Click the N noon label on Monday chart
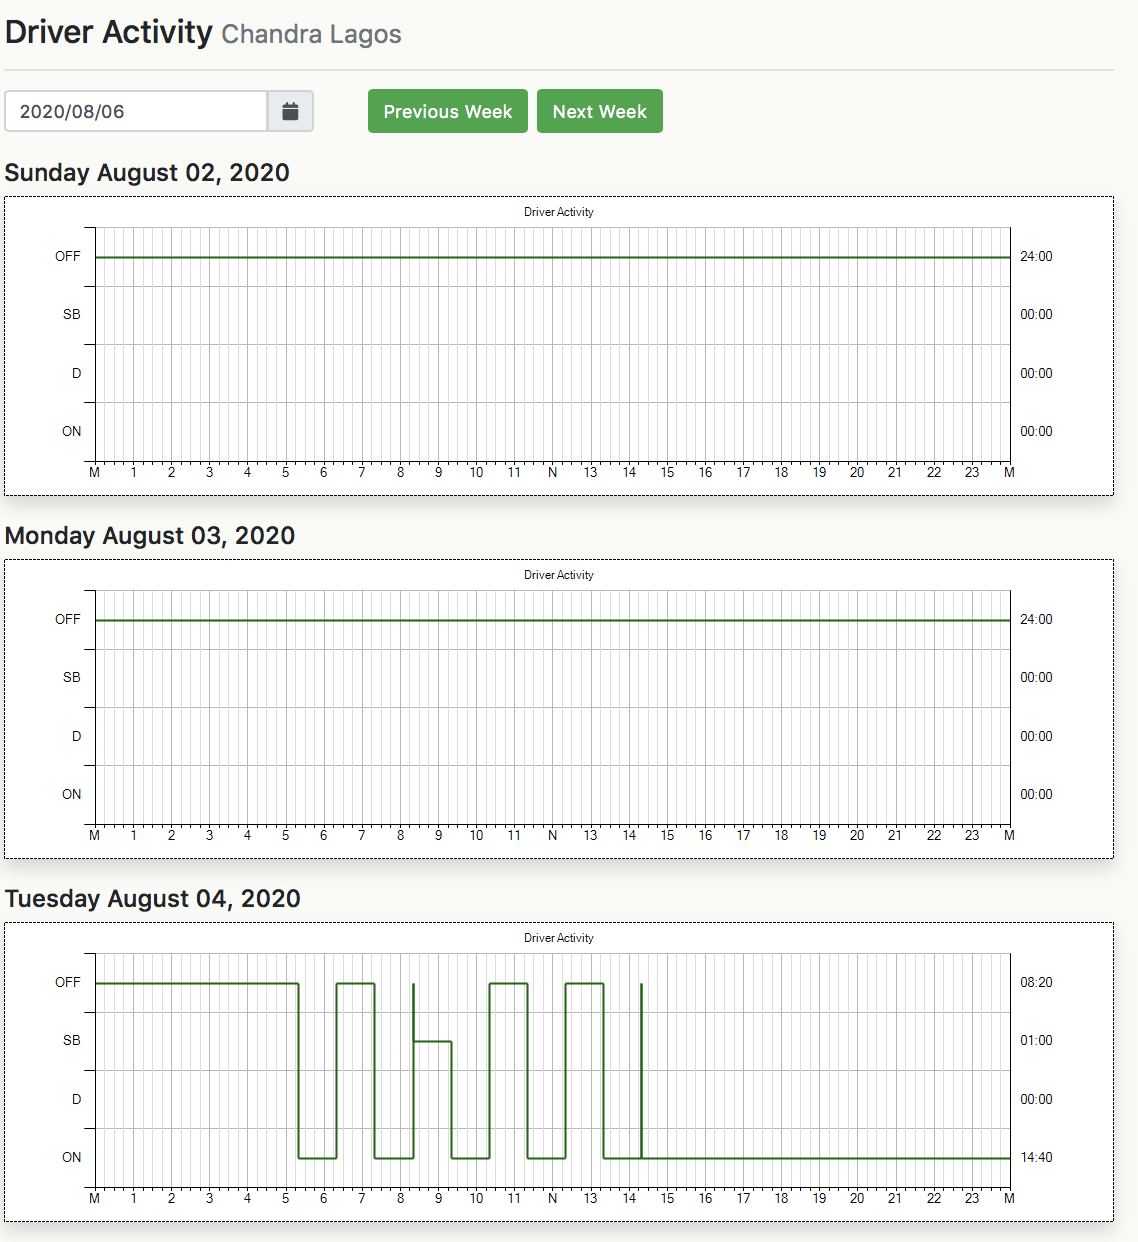 pos(552,836)
